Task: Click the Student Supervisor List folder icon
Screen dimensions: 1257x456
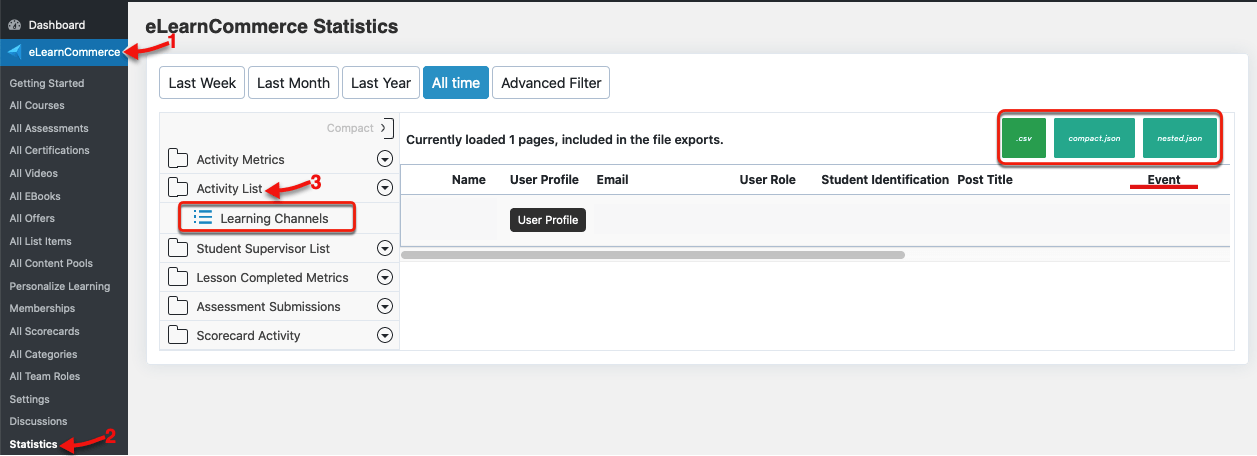Action: tap(178, 248)
